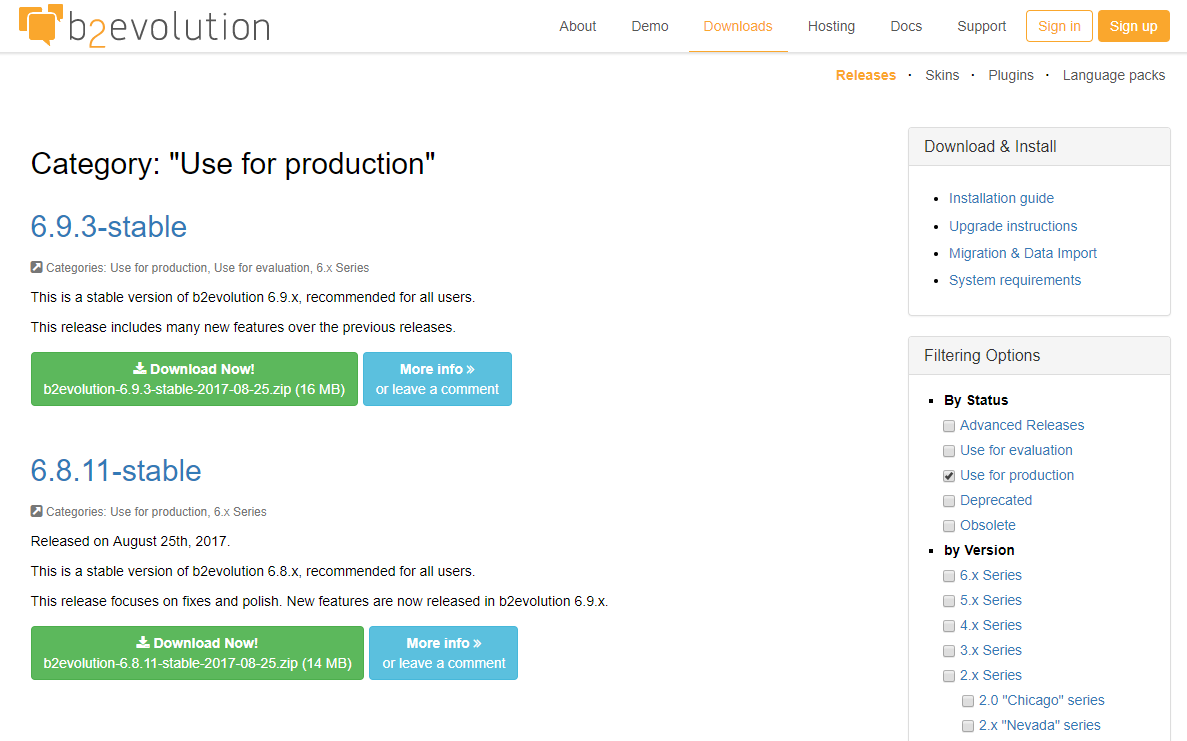This screenshot has width=1187, height=741.
Task: Go to the Hosting page
Action: point(831,26)
